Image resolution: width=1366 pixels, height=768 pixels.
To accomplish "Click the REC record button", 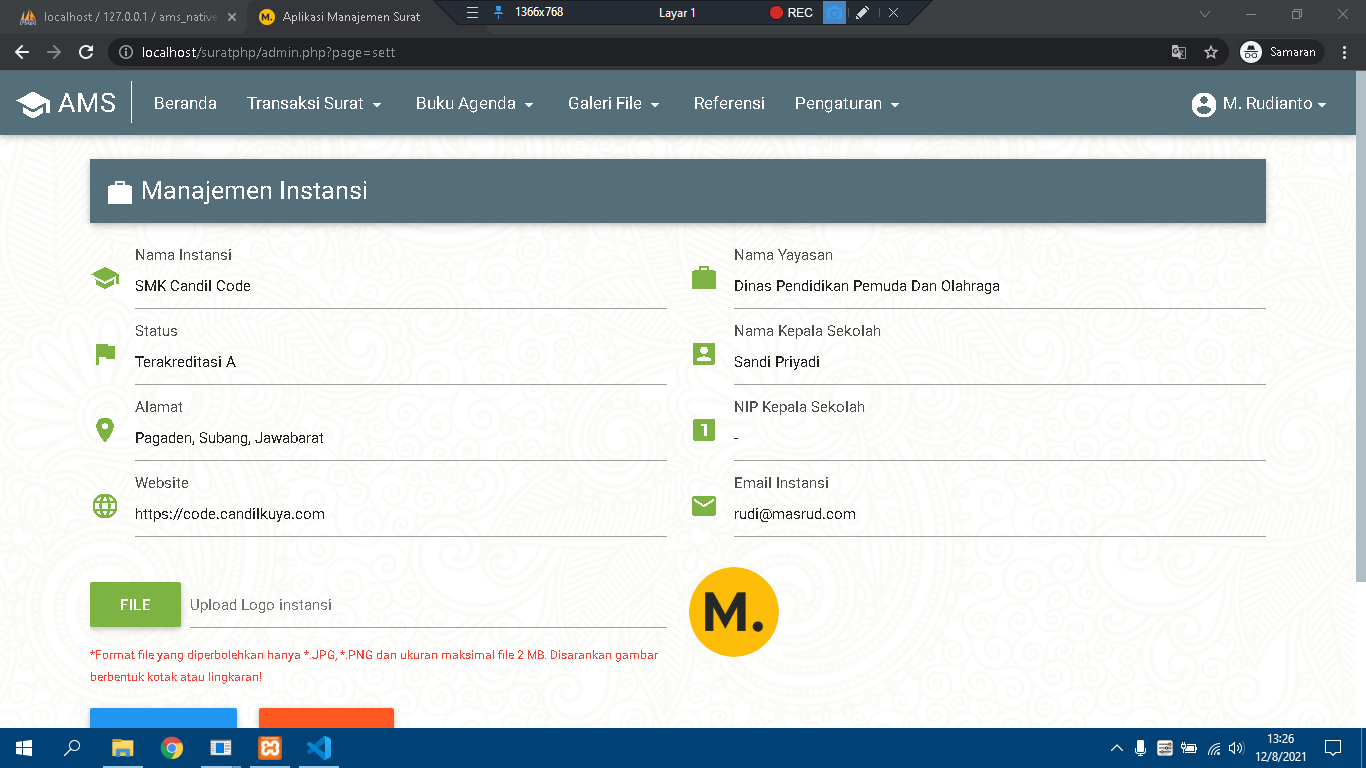I will (792, 13).
